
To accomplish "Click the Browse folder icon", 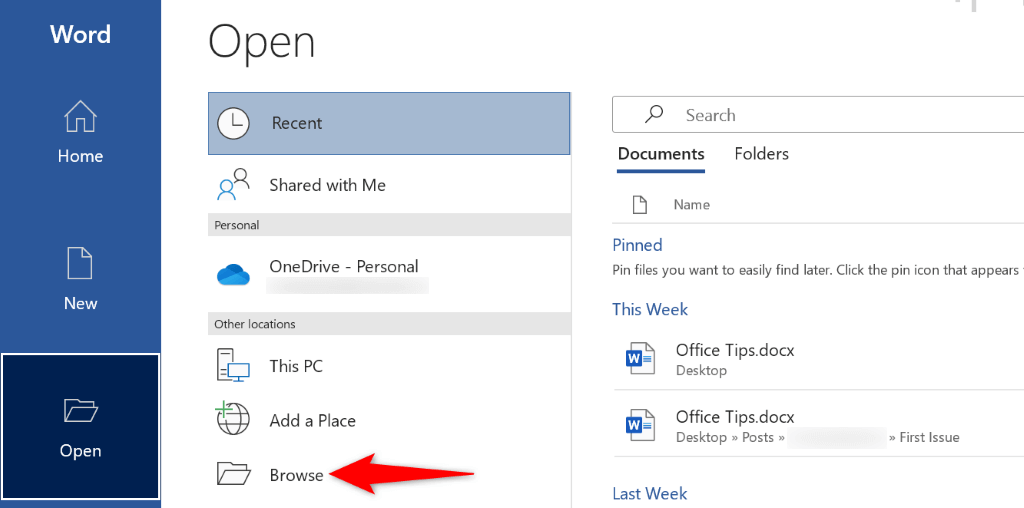I will coord(233,474).
